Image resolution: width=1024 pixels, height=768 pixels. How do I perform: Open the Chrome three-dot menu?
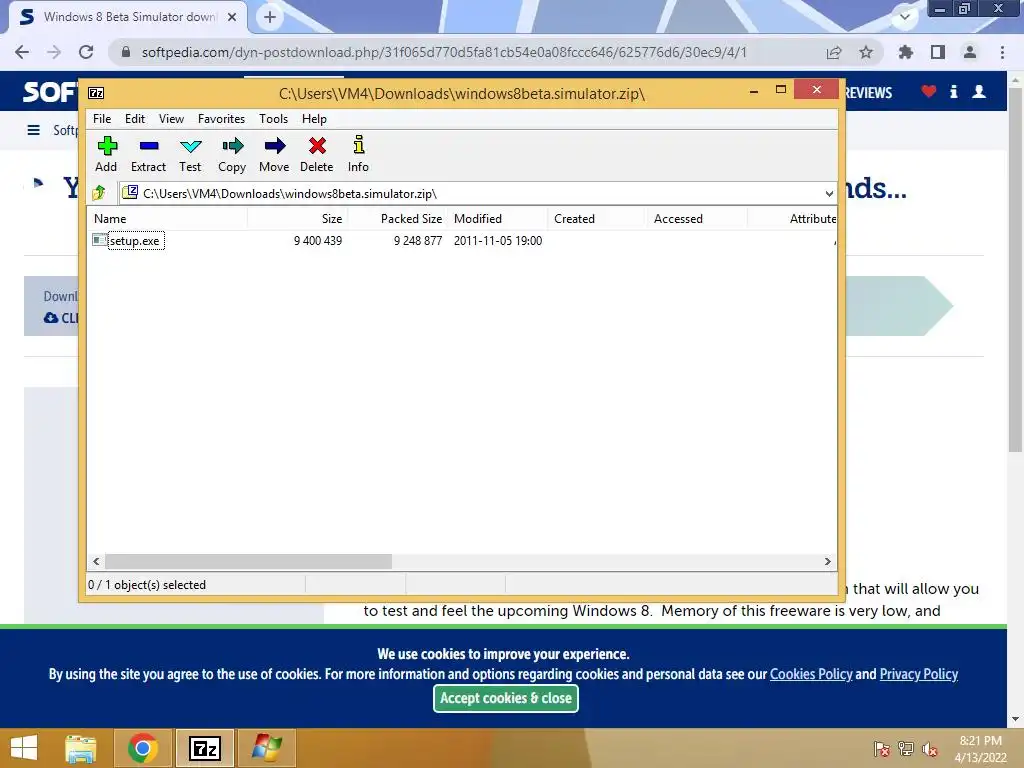1002,52
